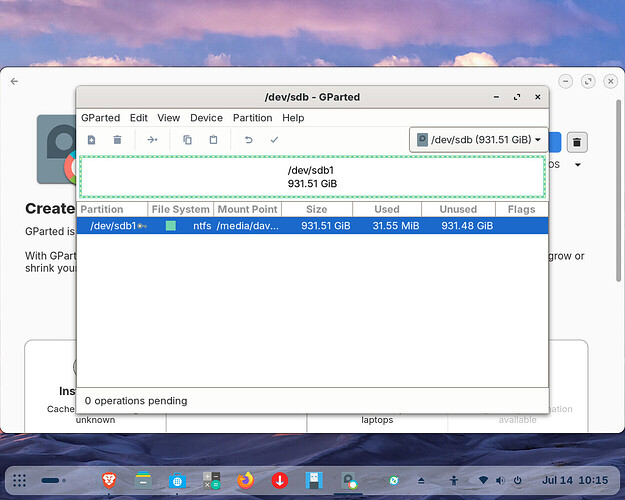This screenshot has width=625, height=500.
Task: Click the Flags column header
Action: pos(521,209)
